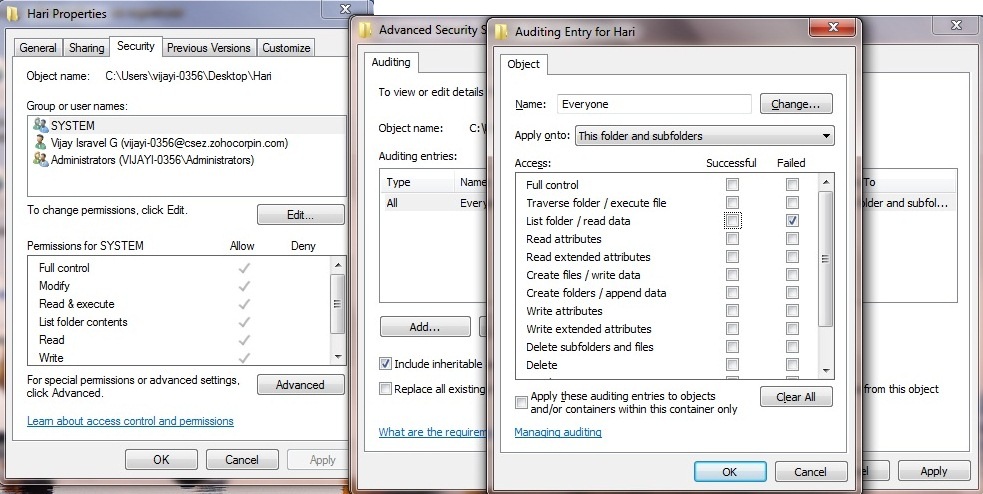Open What are the requirements link
This screenshot has height=494, width=983.
(433, 432)
